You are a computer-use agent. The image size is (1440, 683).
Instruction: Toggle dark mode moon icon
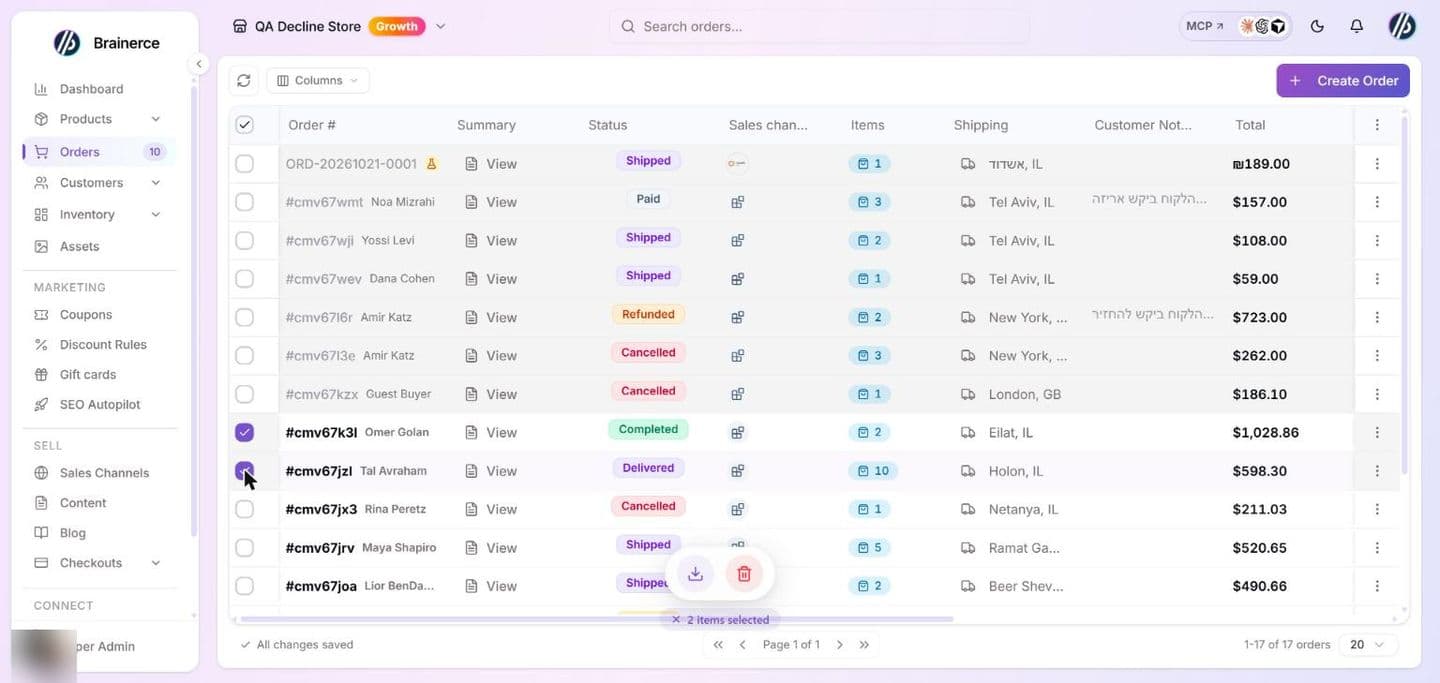pos(1317,27)
